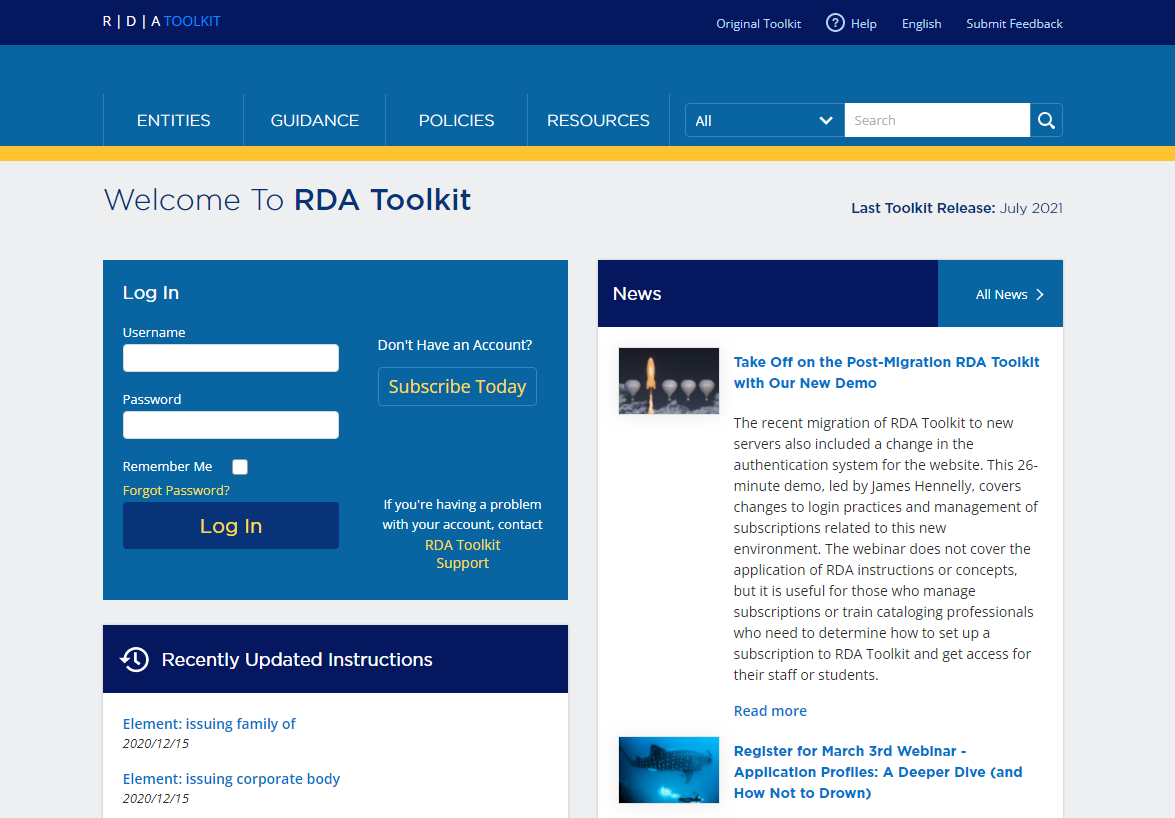
Task: Open the English language selector
Action: click(x=921, y=24)
